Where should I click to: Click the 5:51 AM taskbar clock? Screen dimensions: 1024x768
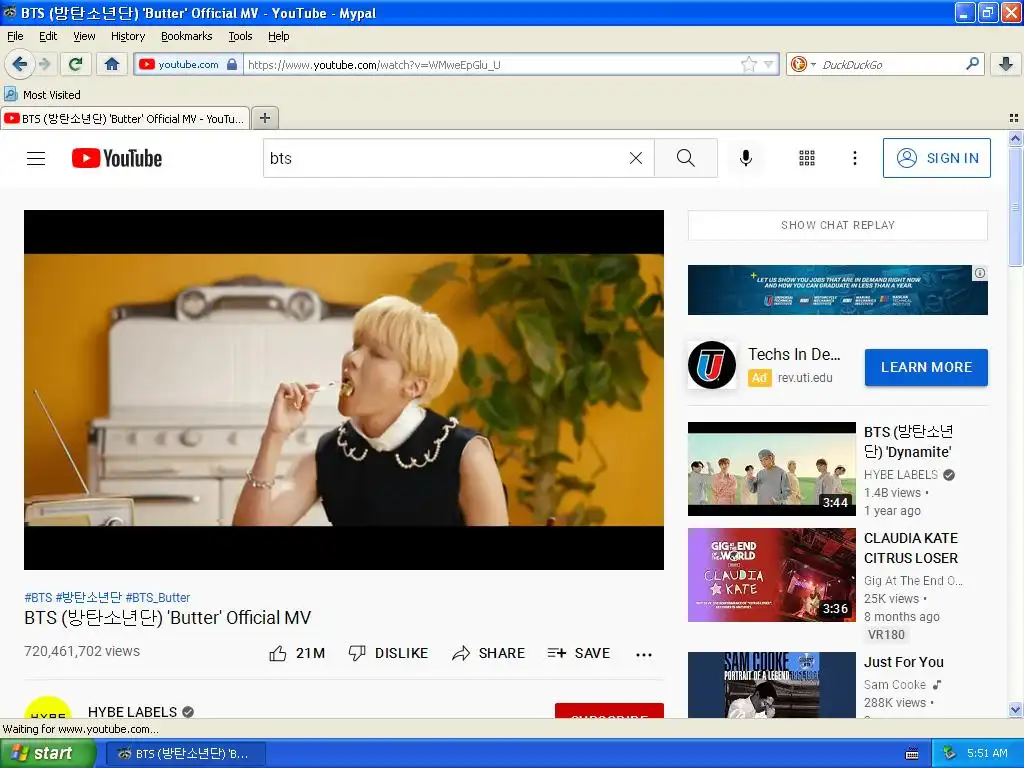(x=987, y=753)
